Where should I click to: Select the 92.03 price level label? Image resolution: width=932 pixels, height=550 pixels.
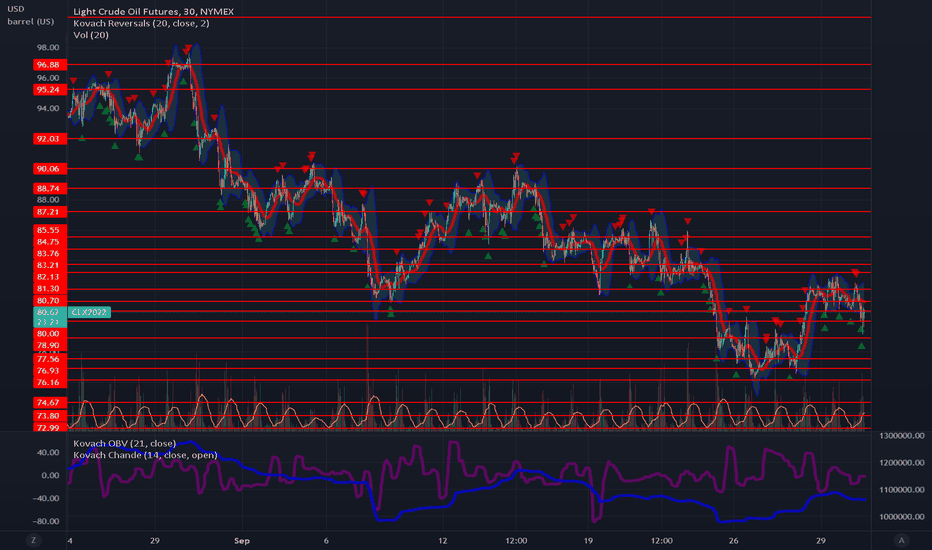point(49,139)
